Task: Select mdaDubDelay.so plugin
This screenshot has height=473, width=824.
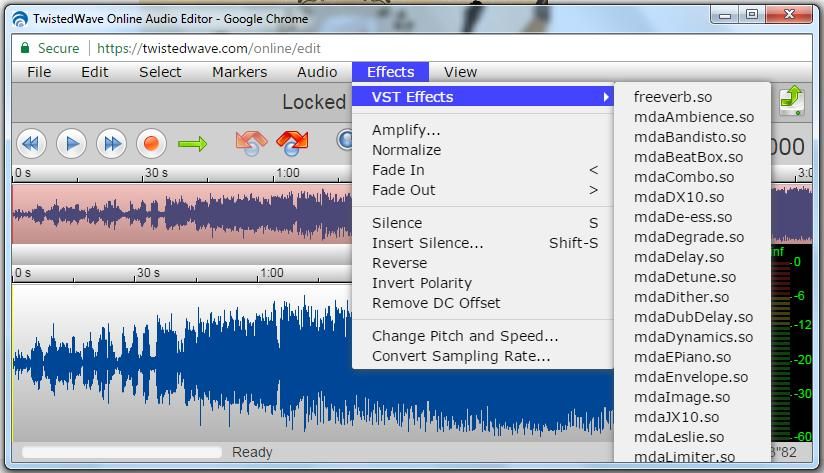Action: (x=692, y=316)
